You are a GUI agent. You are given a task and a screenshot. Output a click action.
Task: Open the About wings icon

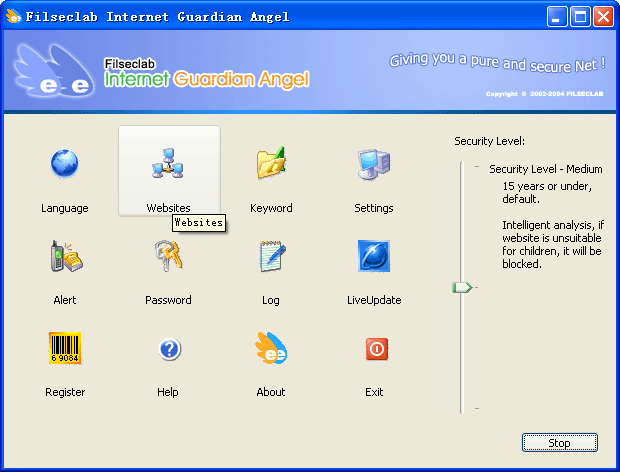[271, 349]
